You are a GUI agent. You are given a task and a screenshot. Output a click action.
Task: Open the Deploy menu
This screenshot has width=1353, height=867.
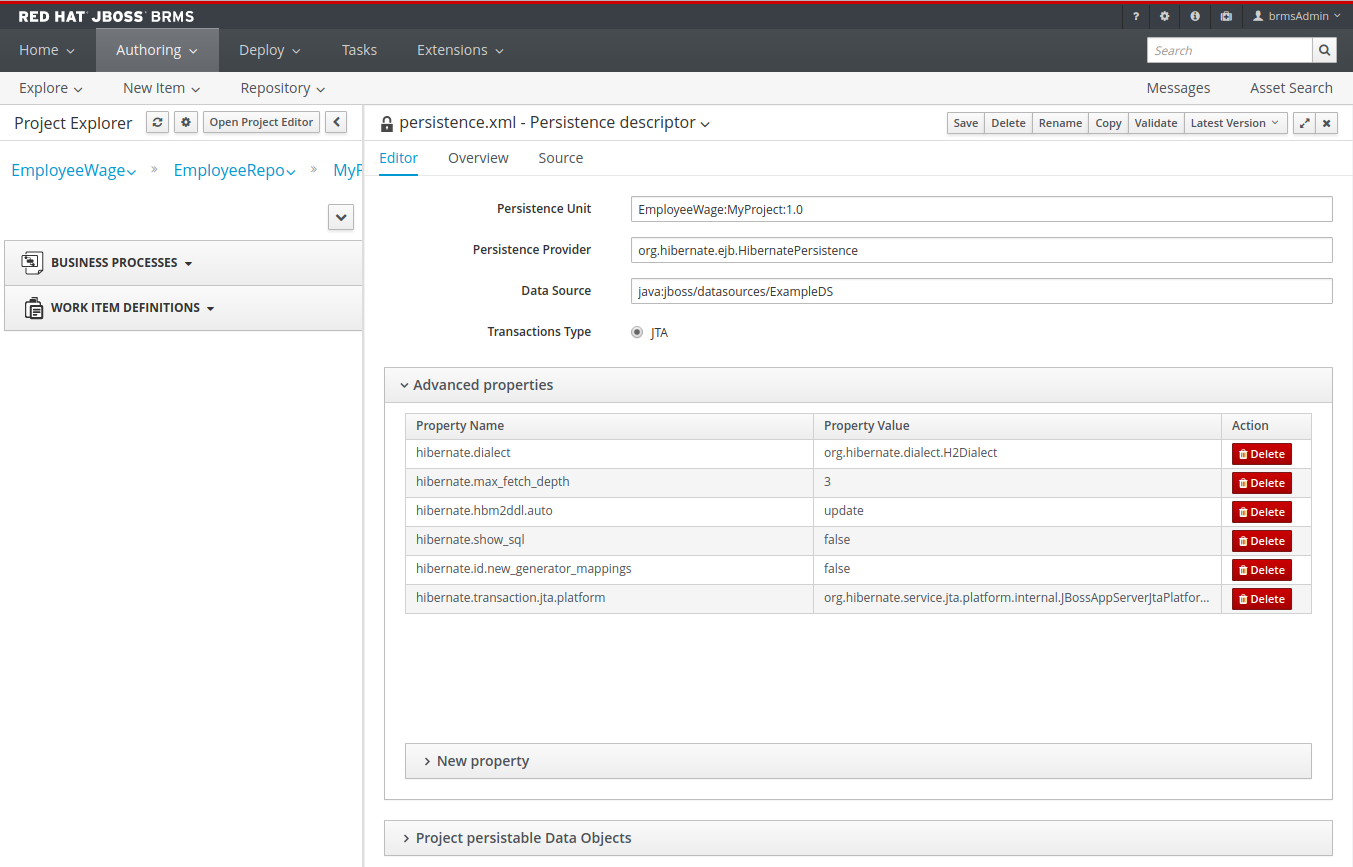270,50
